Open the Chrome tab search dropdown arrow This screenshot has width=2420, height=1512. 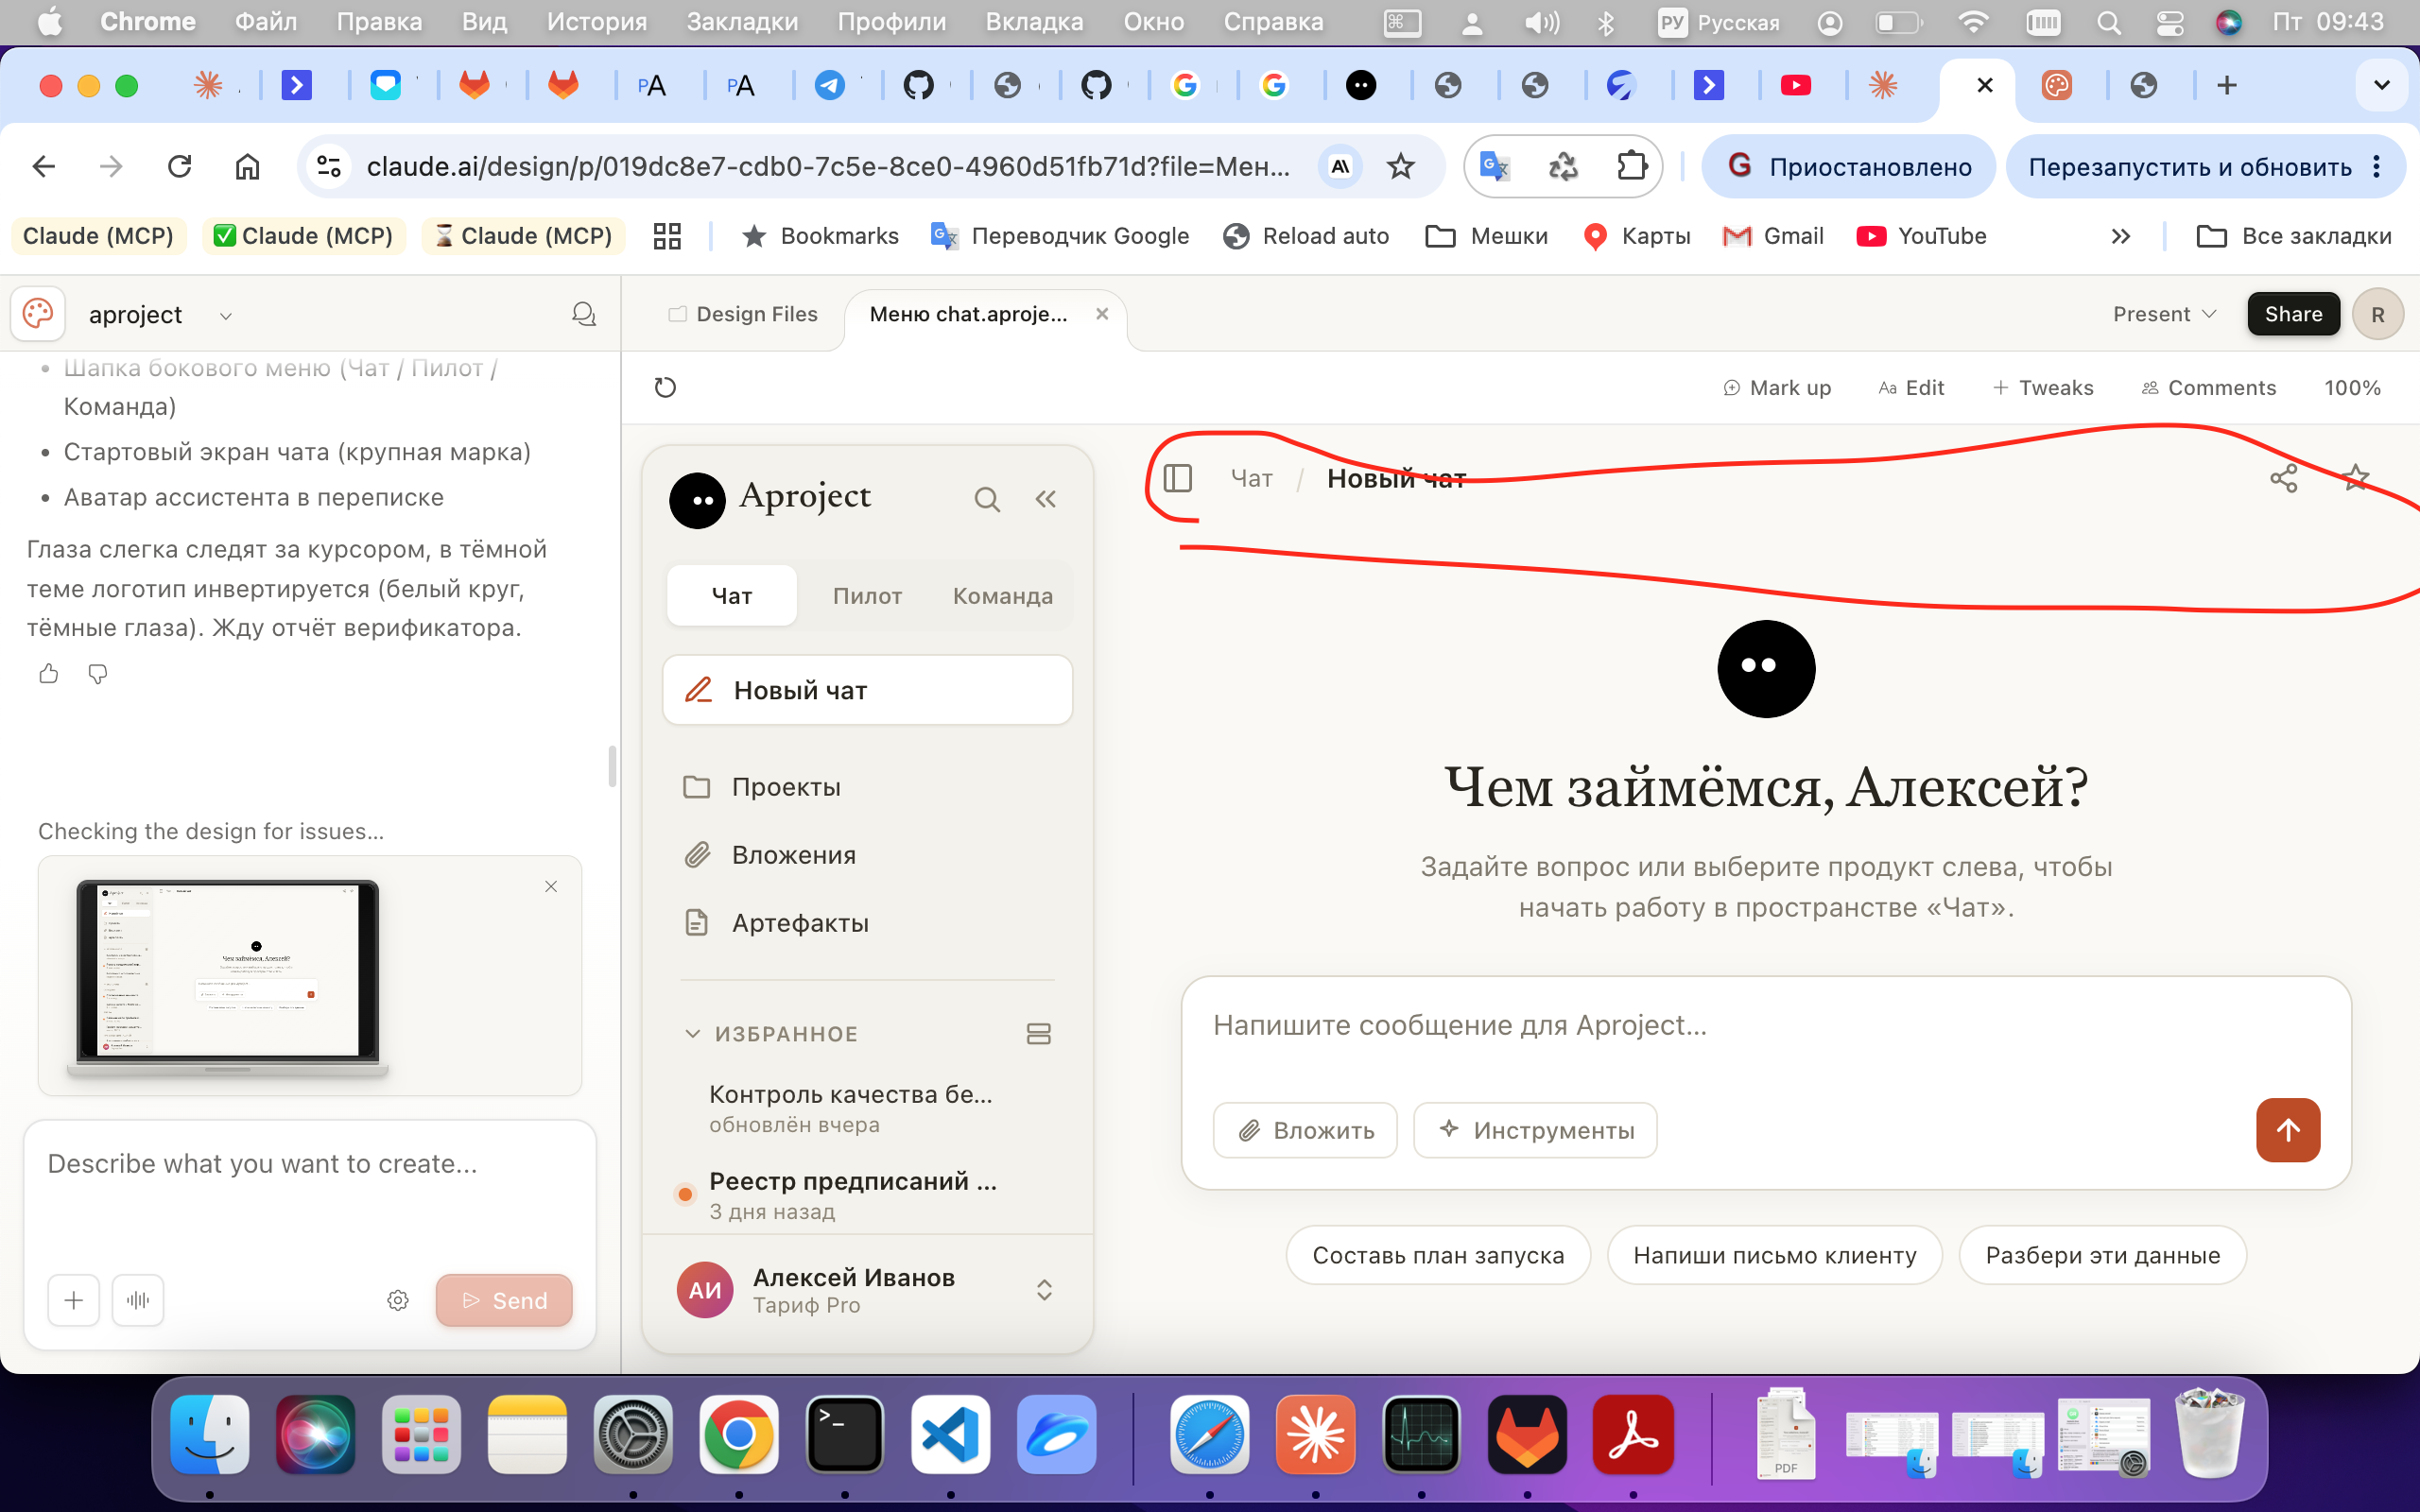[x=2382, y=86]
